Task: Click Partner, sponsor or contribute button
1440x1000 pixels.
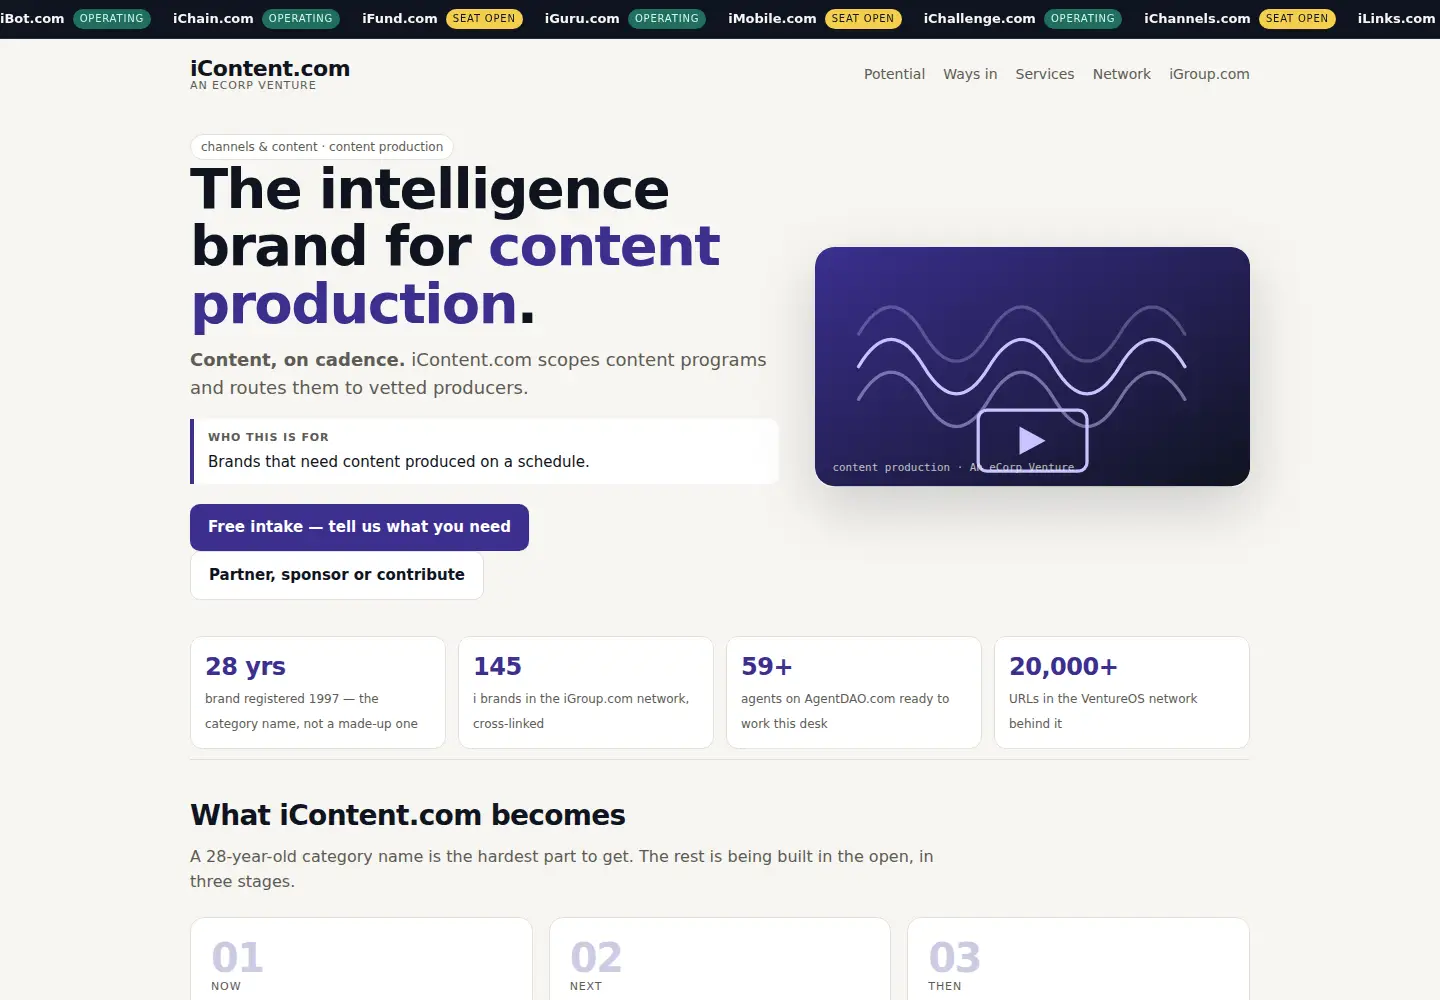Action: click(x=337, y=575)
